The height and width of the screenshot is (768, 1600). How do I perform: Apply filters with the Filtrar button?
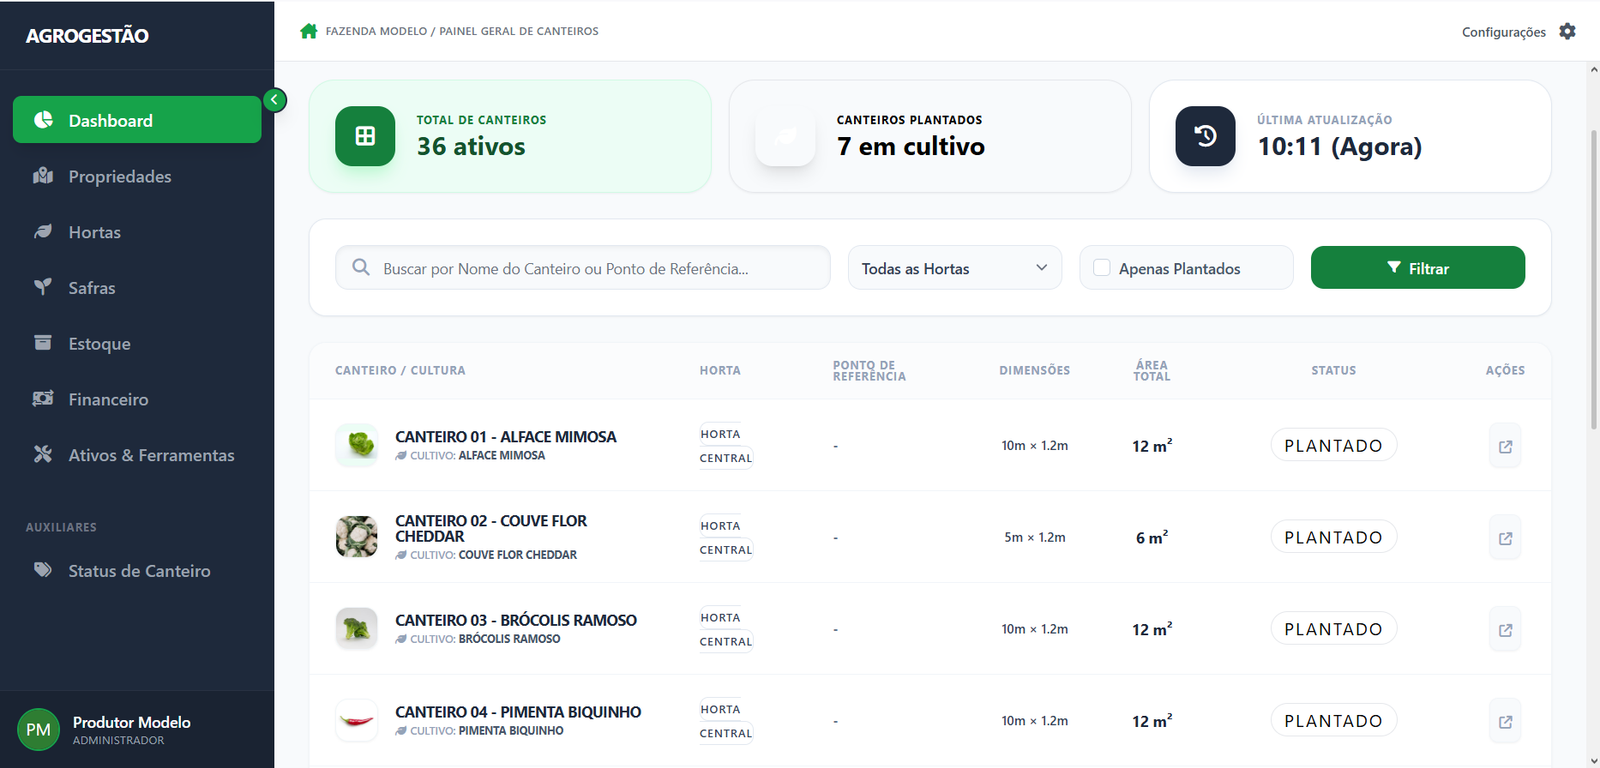point(1418,268)
